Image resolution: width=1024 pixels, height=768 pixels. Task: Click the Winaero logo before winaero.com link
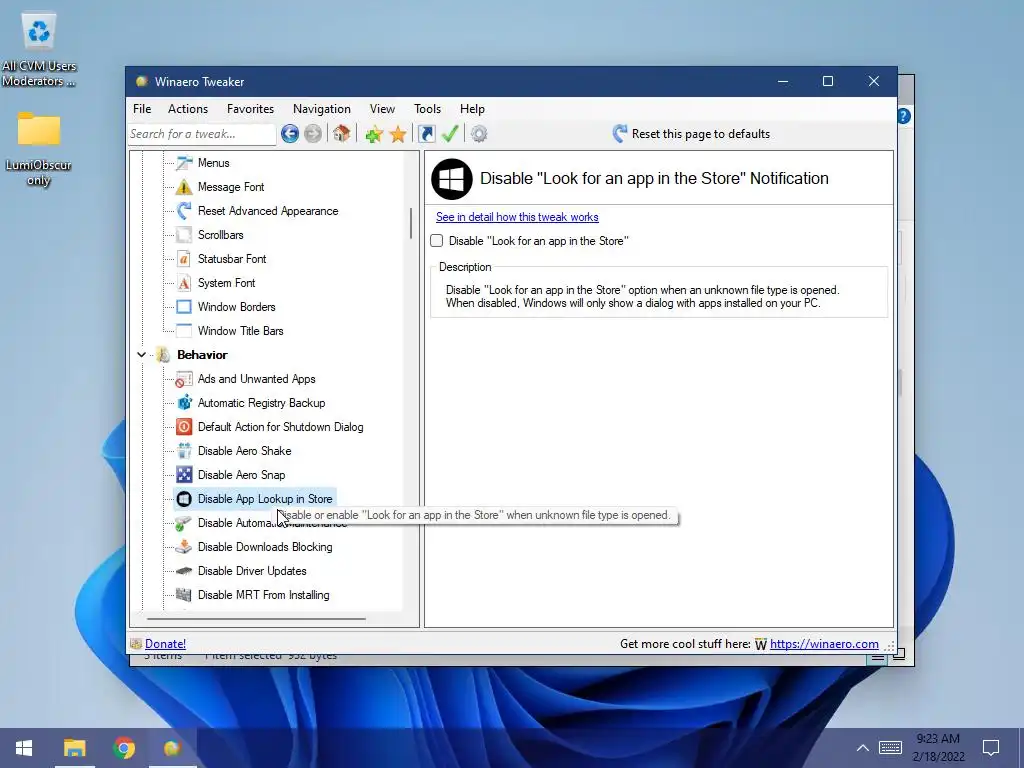point(761,645)
